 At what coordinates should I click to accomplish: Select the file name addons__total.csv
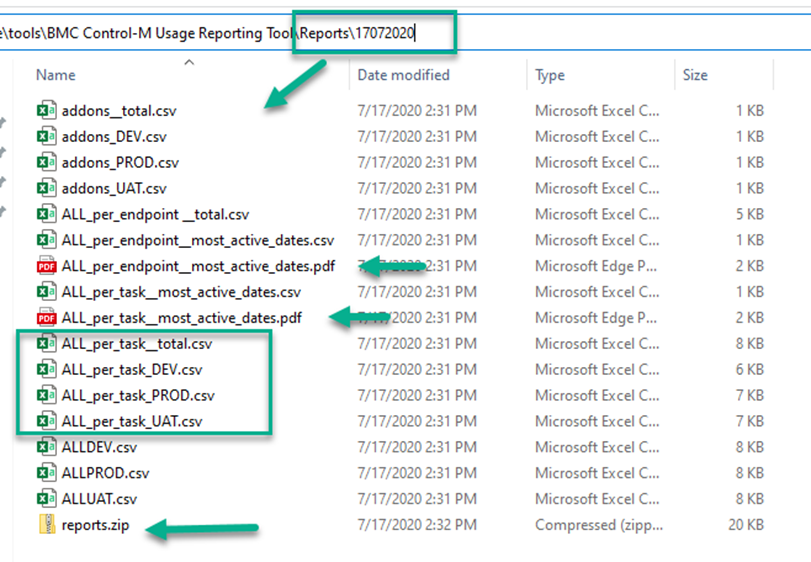pyautogui.click(x=119, y=111)
